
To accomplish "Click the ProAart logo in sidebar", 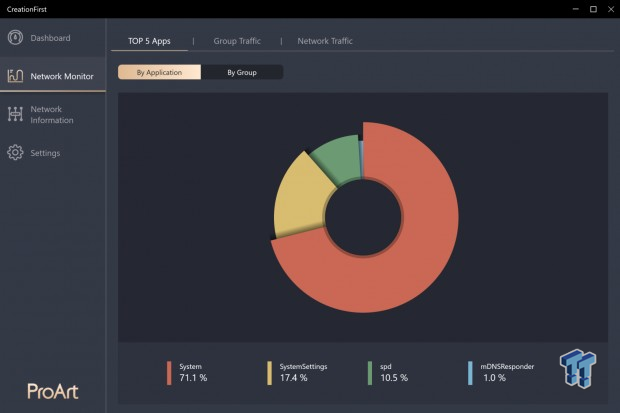I will (53, 391).
